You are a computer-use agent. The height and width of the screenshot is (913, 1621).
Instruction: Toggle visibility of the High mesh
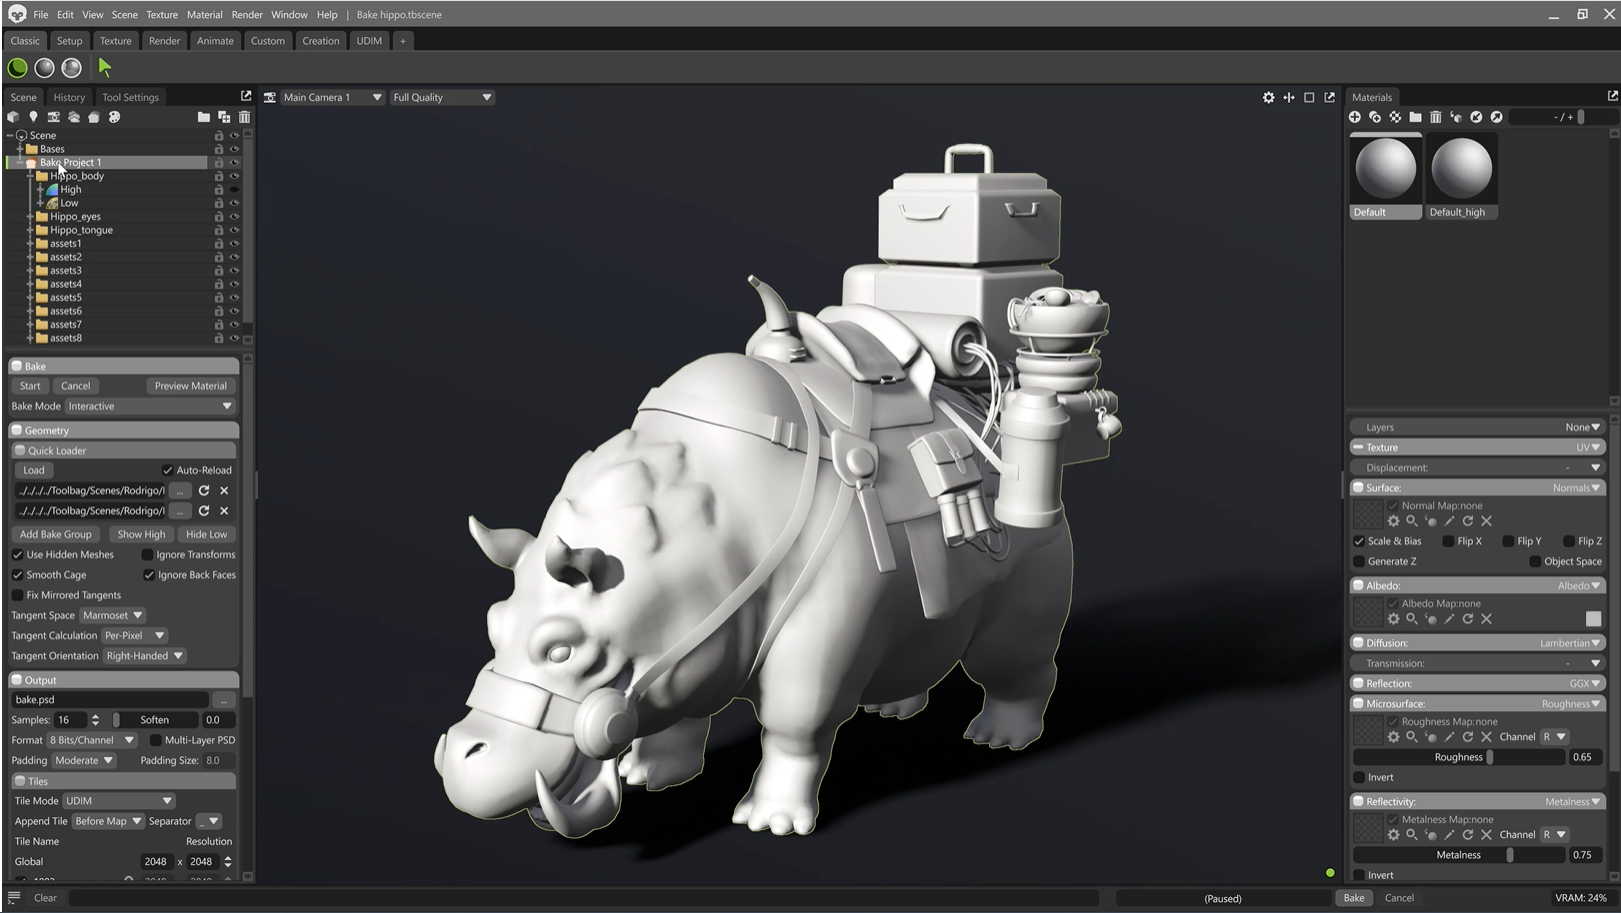(x=235, y=189)
